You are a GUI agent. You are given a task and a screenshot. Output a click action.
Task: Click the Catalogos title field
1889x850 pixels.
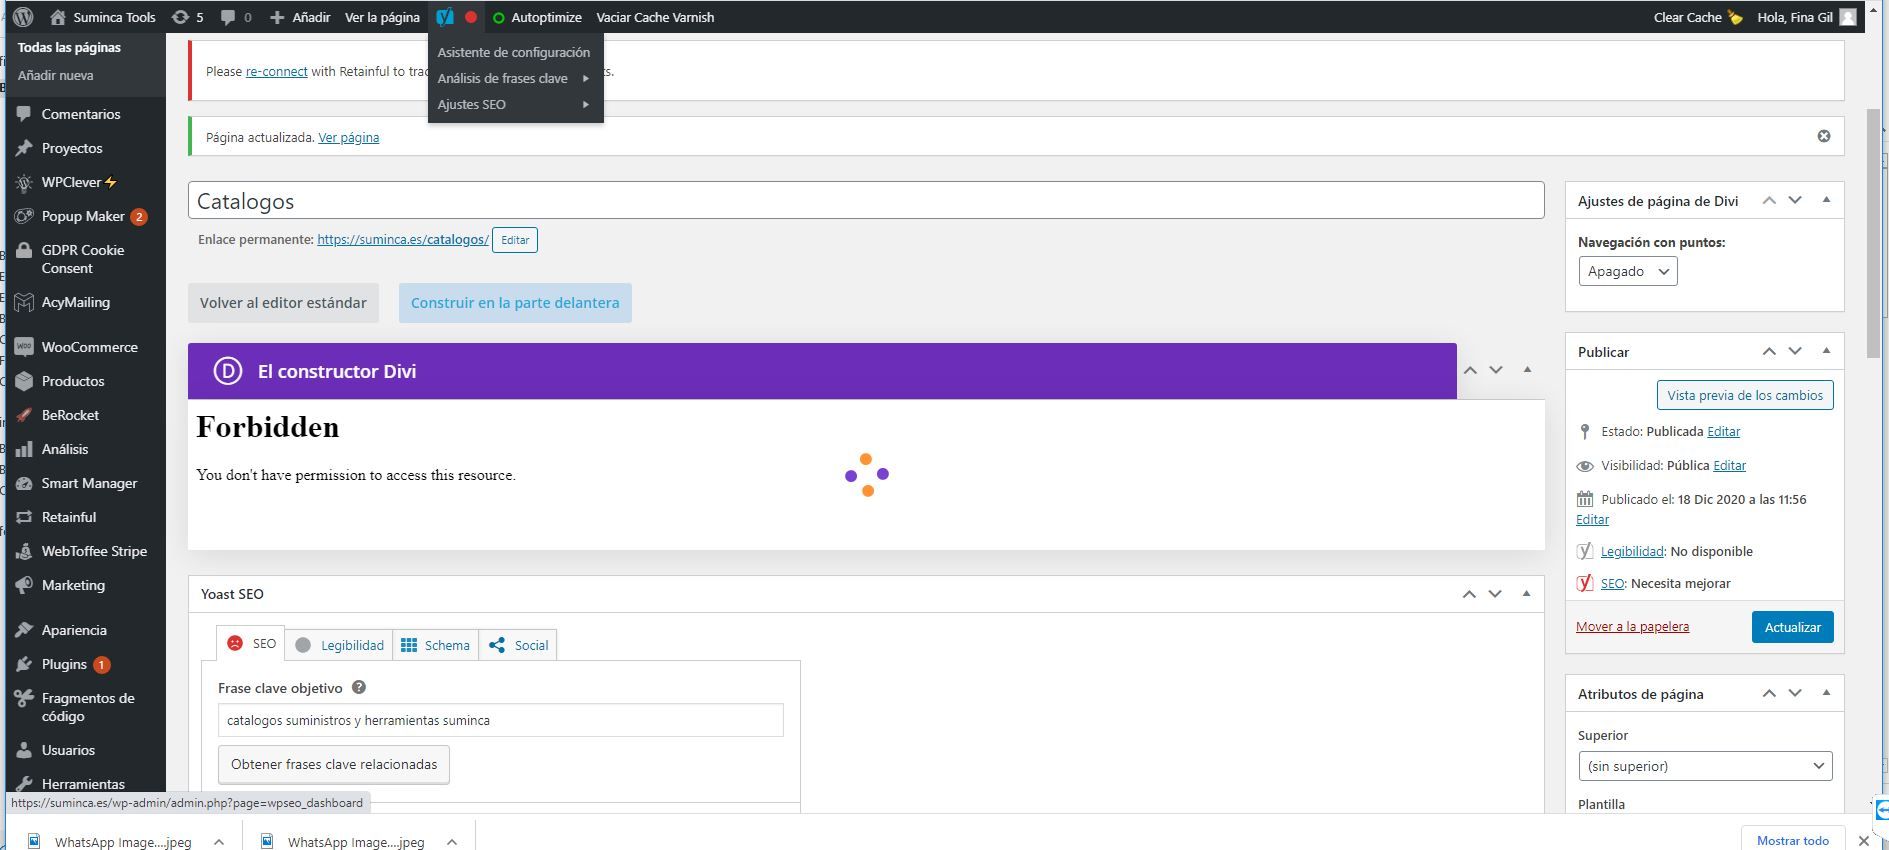click(x=866, y=200)
